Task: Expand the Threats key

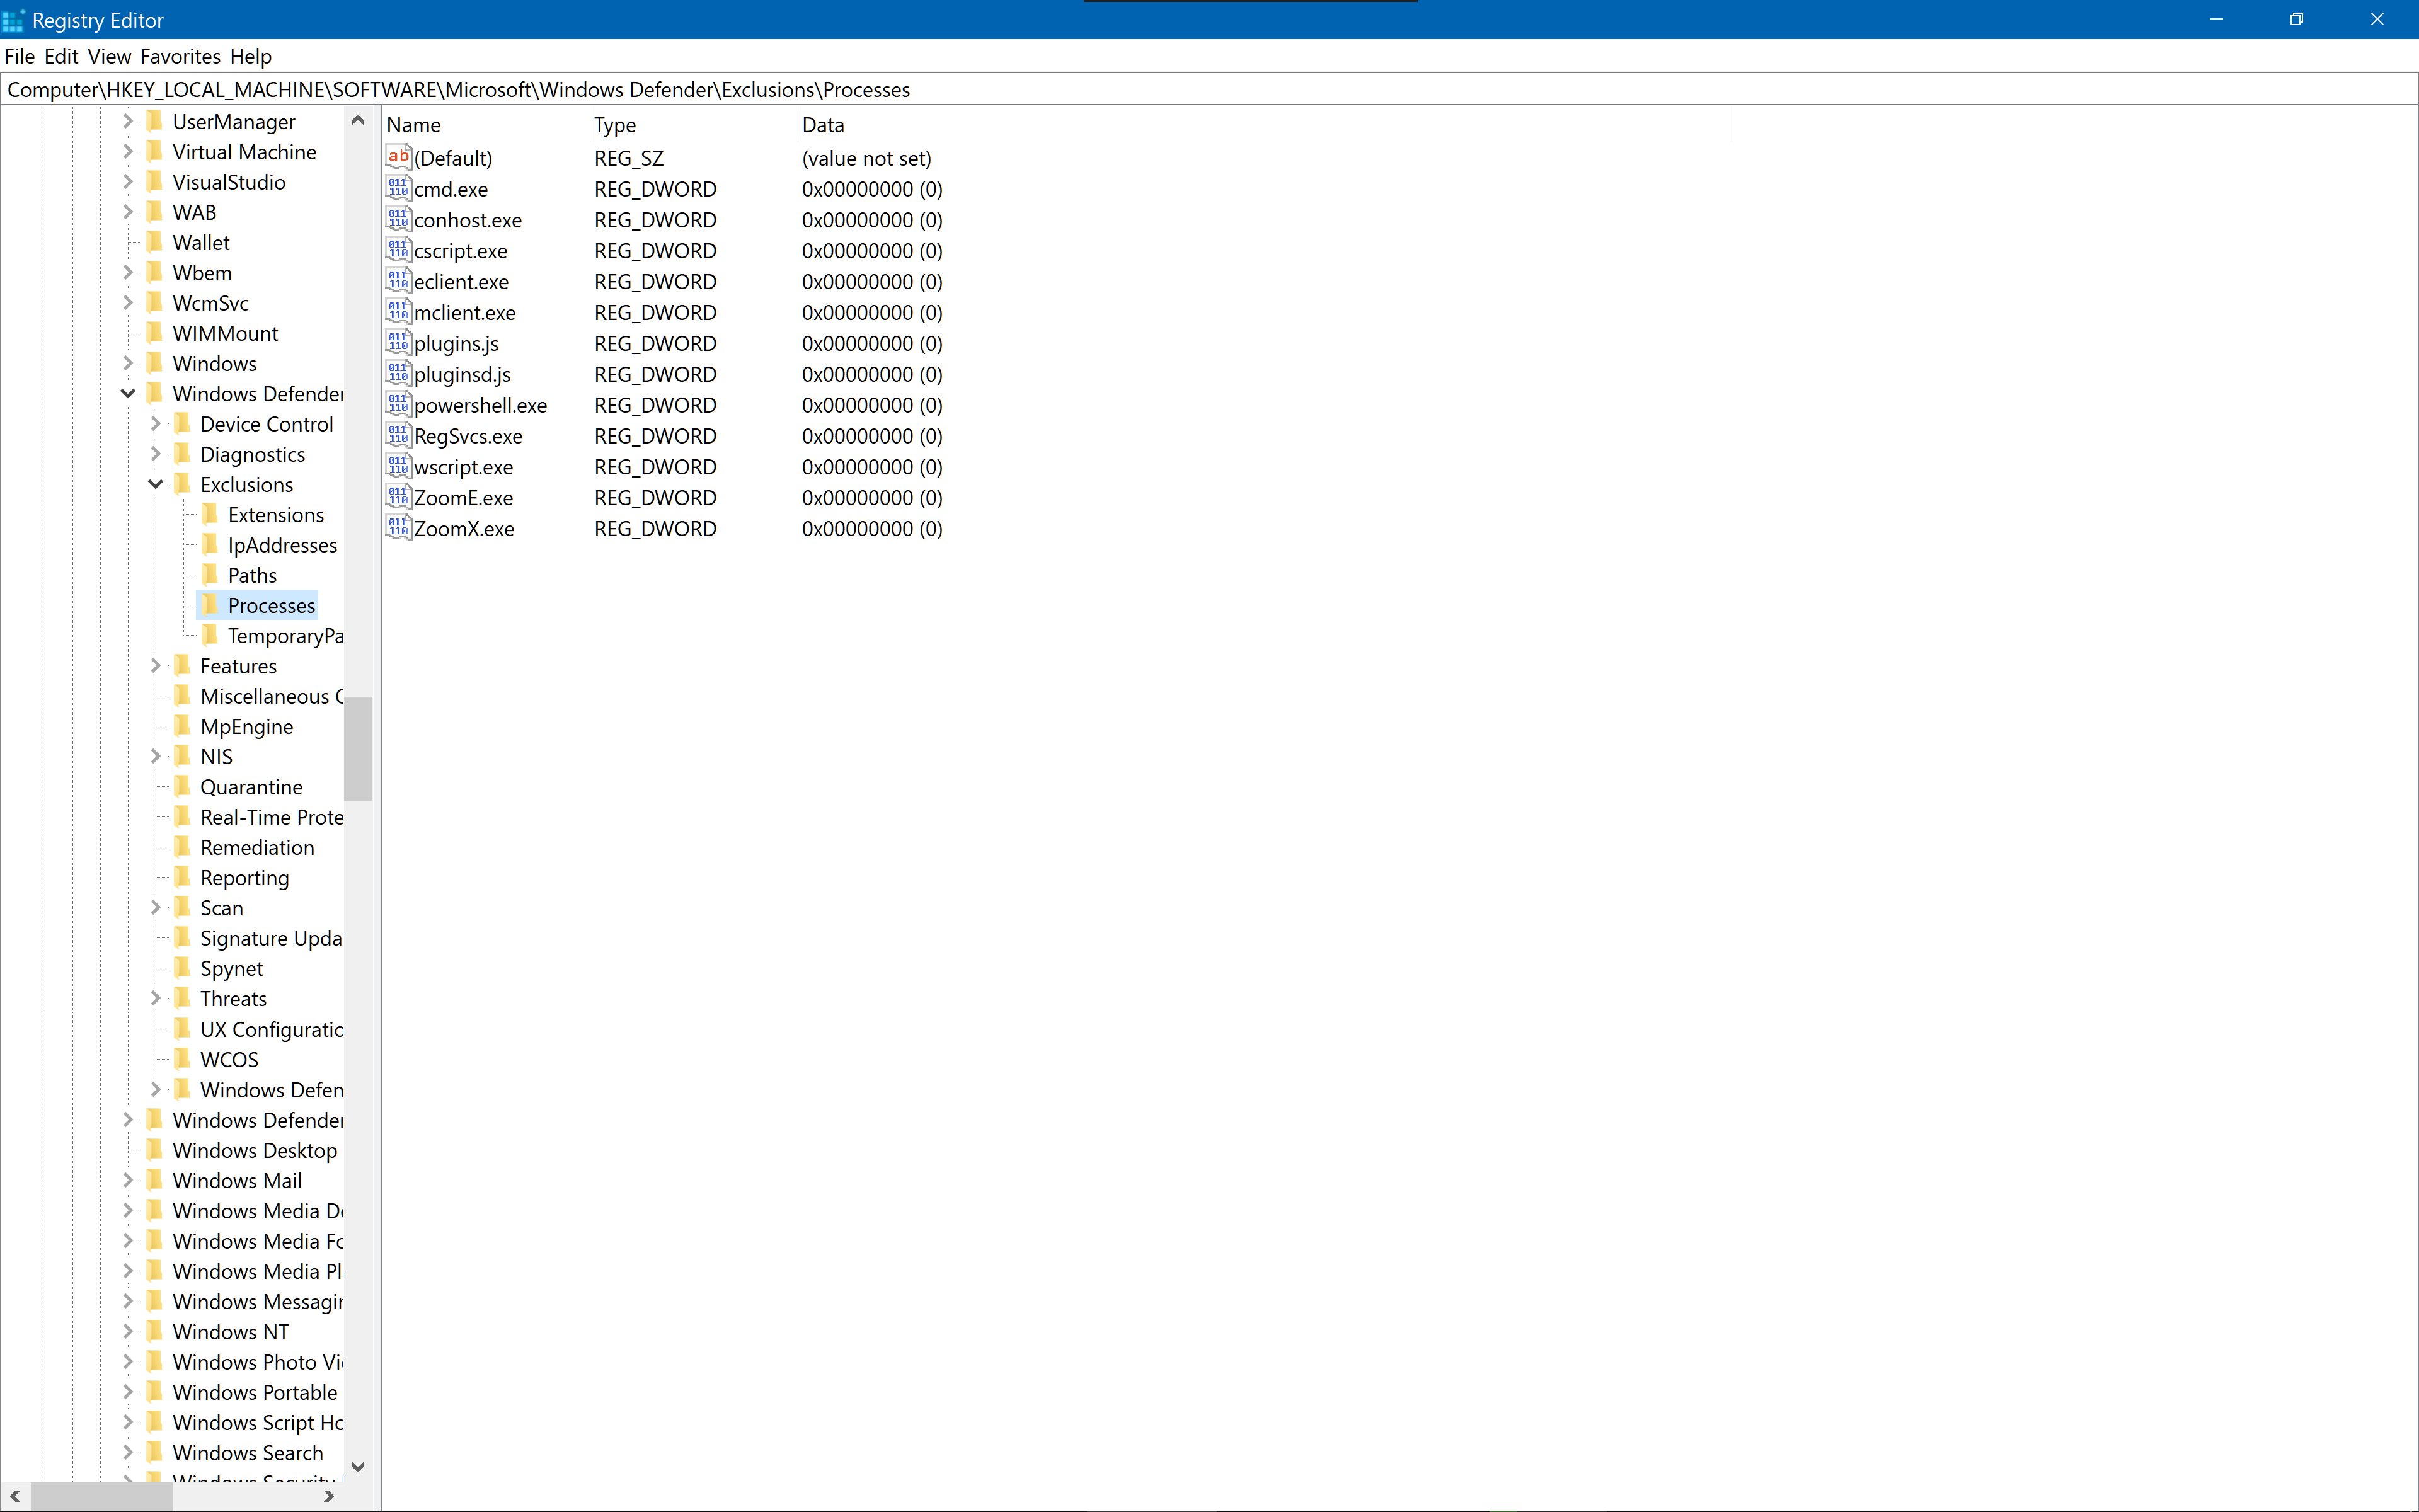Action: [156, 998]
